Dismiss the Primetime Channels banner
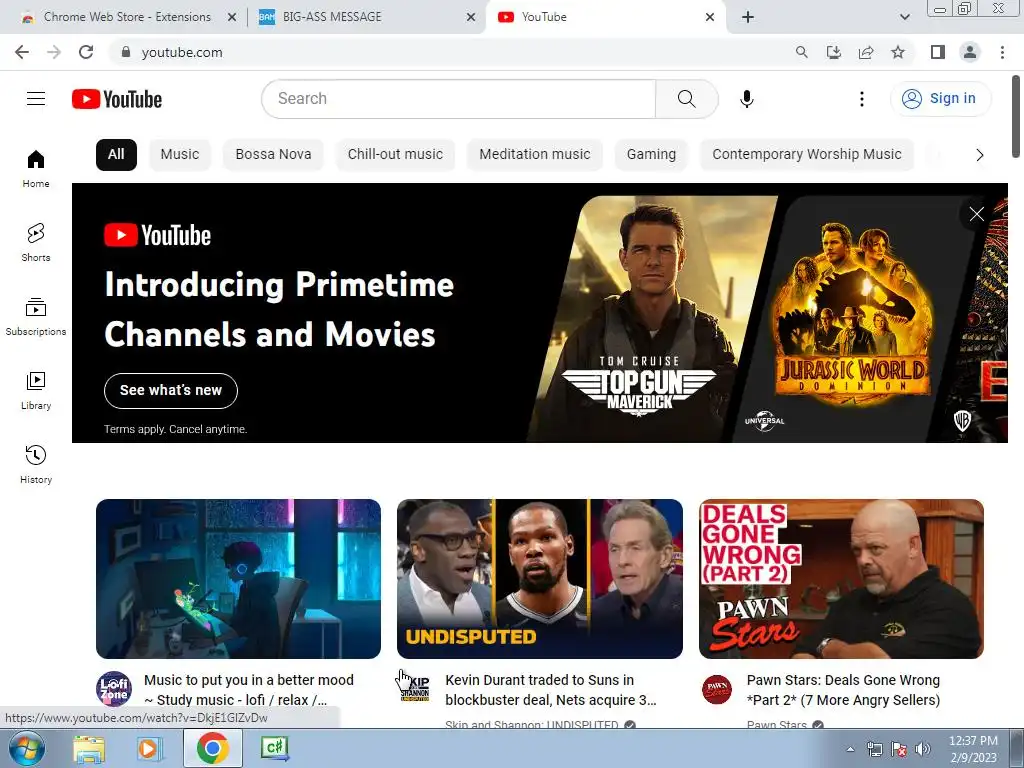This screenshot has width=1024, height=768. pyautogui.click(x=976, y=214)
